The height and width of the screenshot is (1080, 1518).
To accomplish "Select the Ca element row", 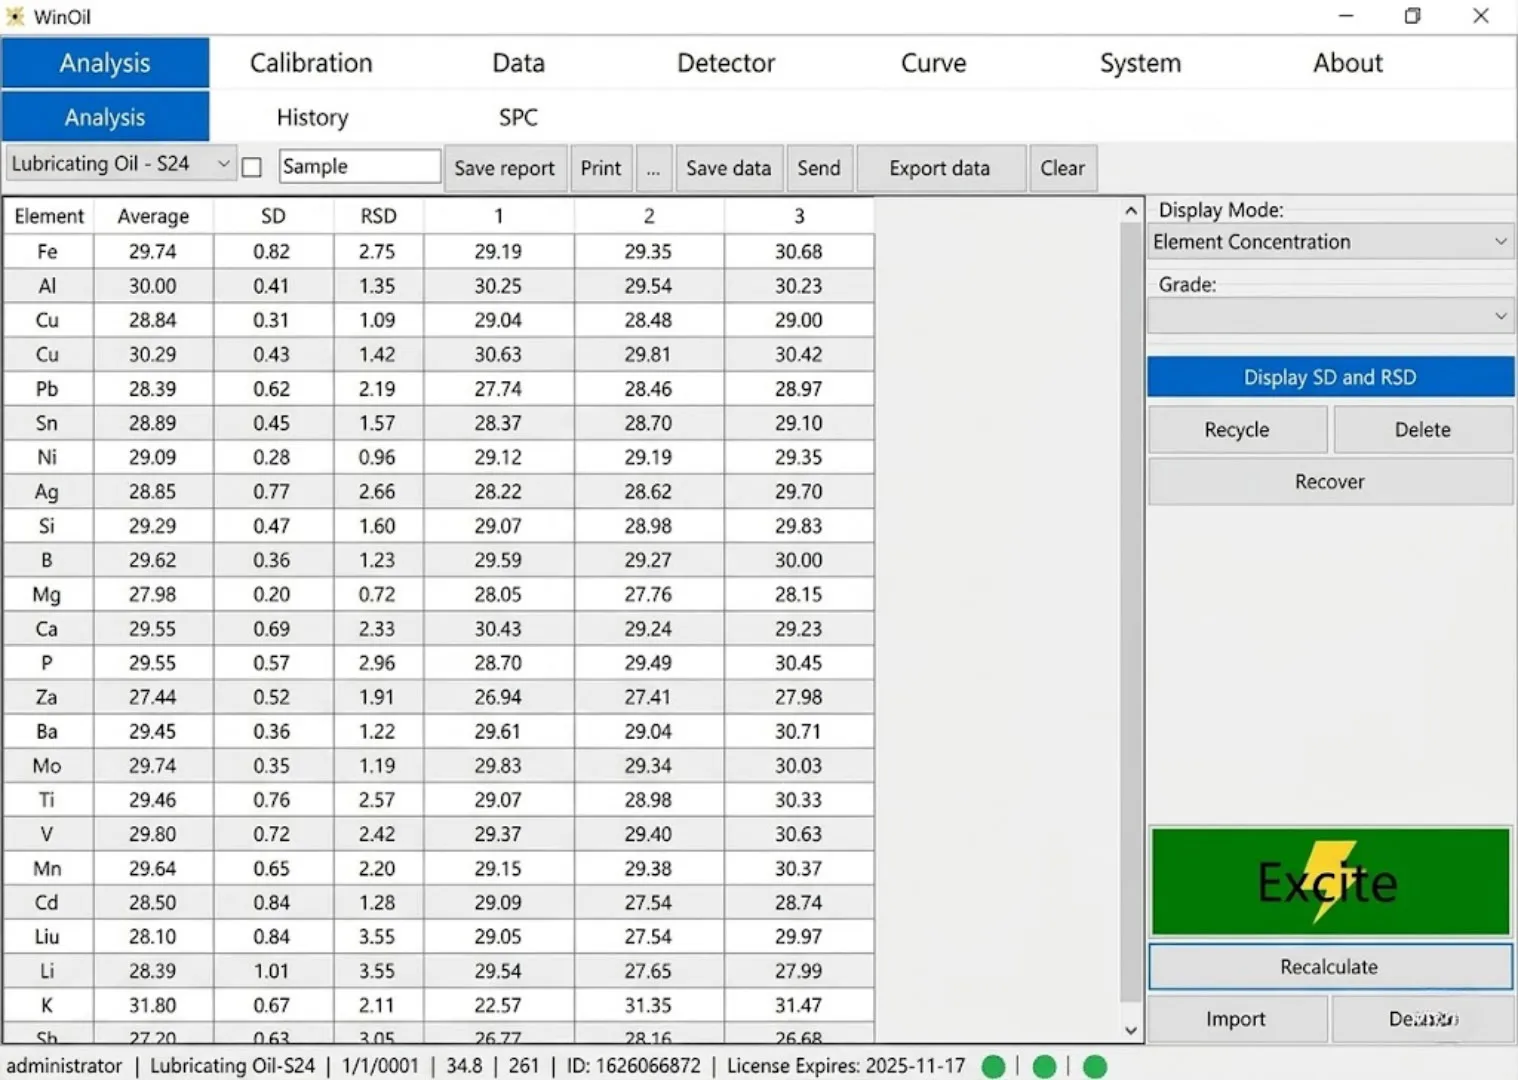I will coord(439,629).
